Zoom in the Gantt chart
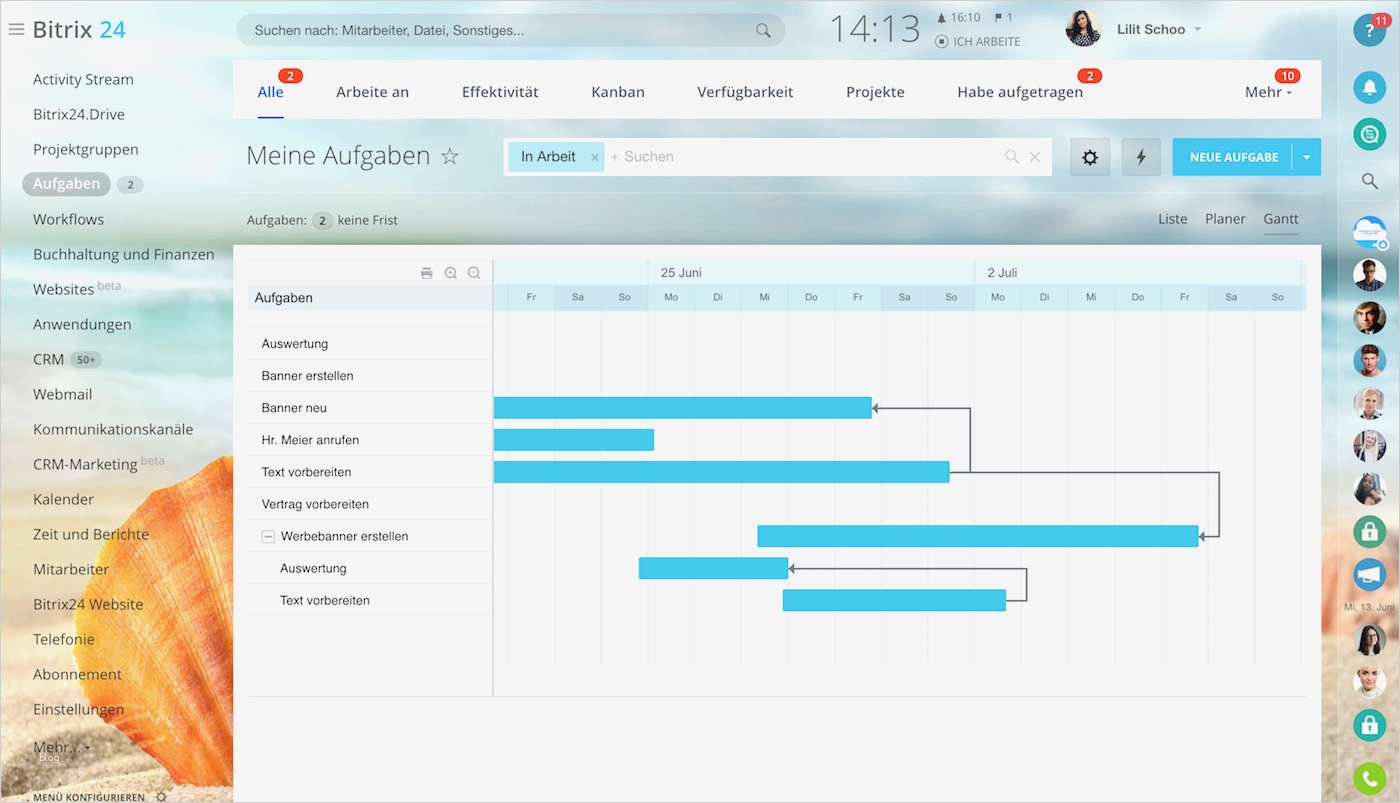 (451, 273)
